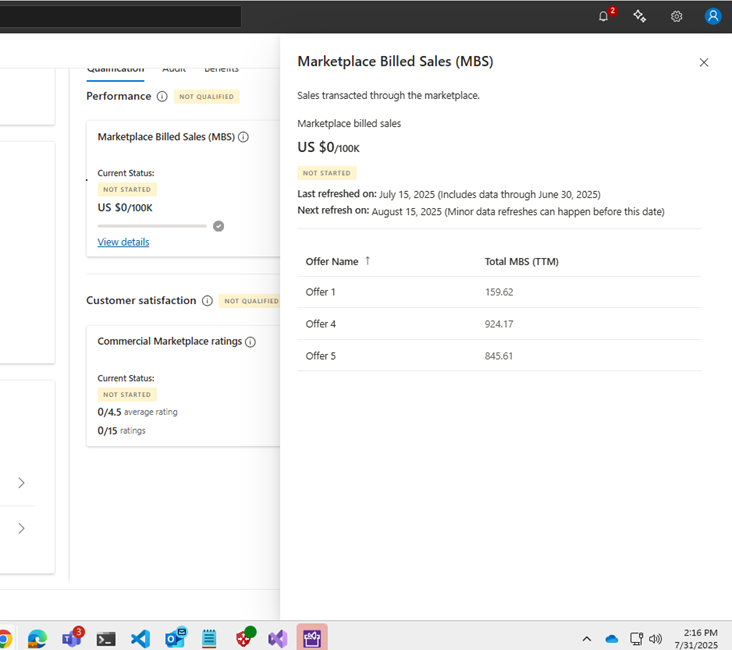Click the MBS progress bar
This screenshot has height=650, width=732.
coord(152,226)
